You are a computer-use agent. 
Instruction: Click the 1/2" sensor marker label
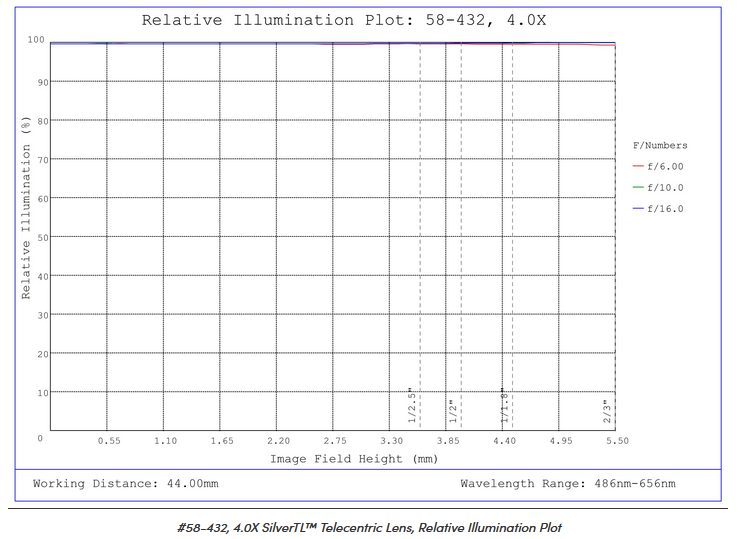pos(452,411)
